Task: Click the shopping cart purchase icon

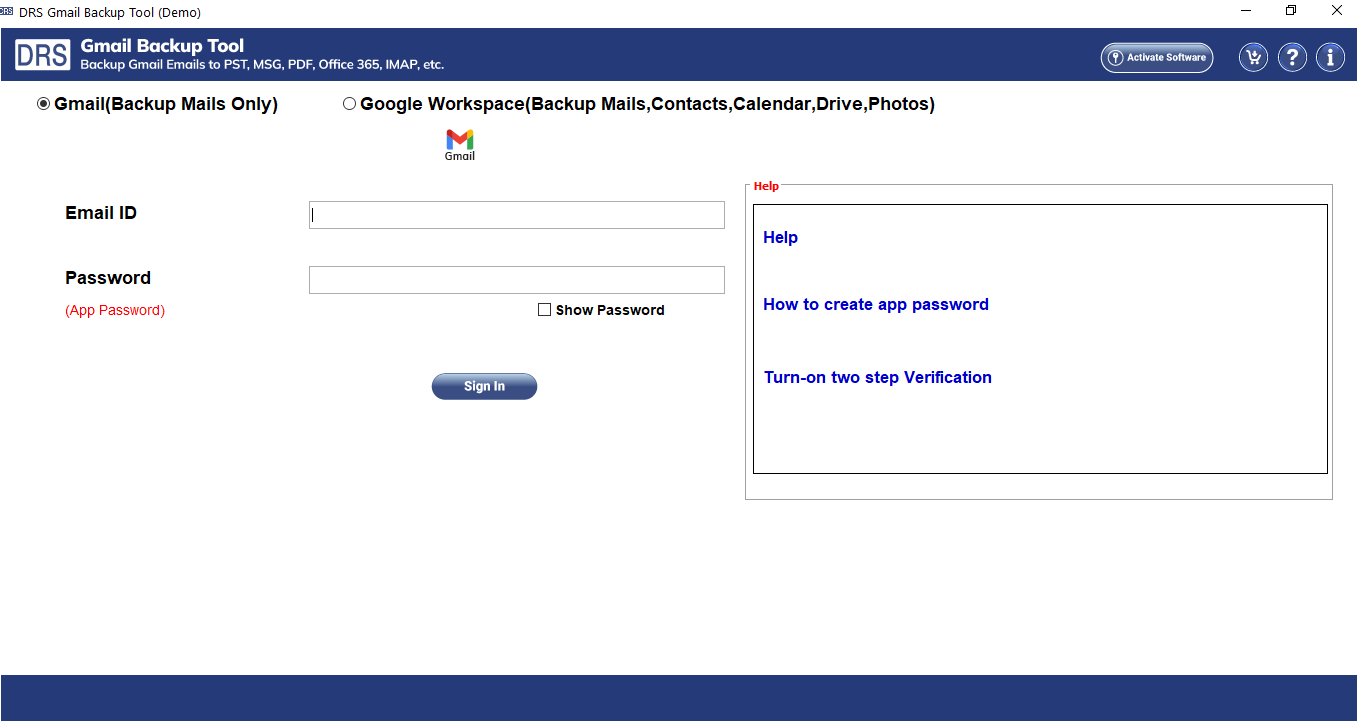Action: (1253, 57)
